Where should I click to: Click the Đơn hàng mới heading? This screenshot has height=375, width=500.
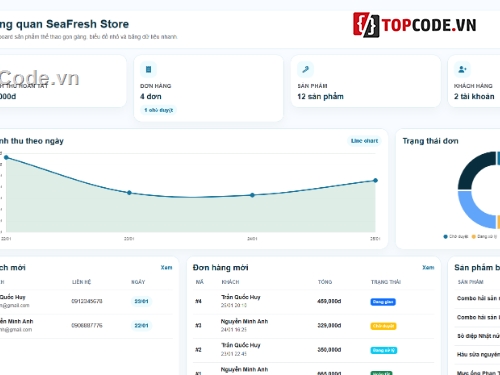[x=220, y=267]
